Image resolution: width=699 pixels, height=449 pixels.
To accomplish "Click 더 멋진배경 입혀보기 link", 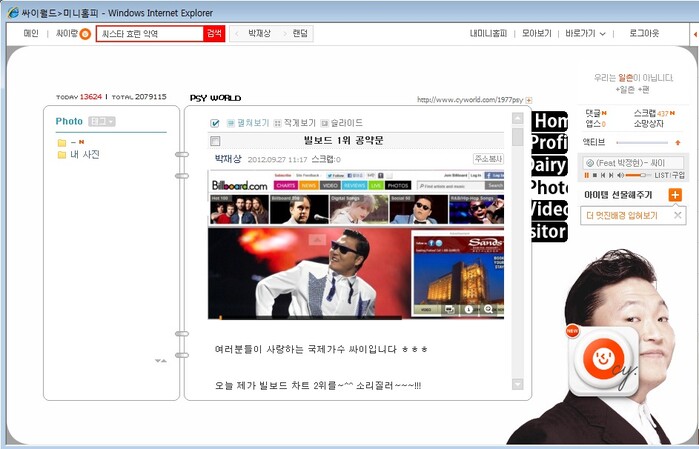I will (x=622, y=216).
